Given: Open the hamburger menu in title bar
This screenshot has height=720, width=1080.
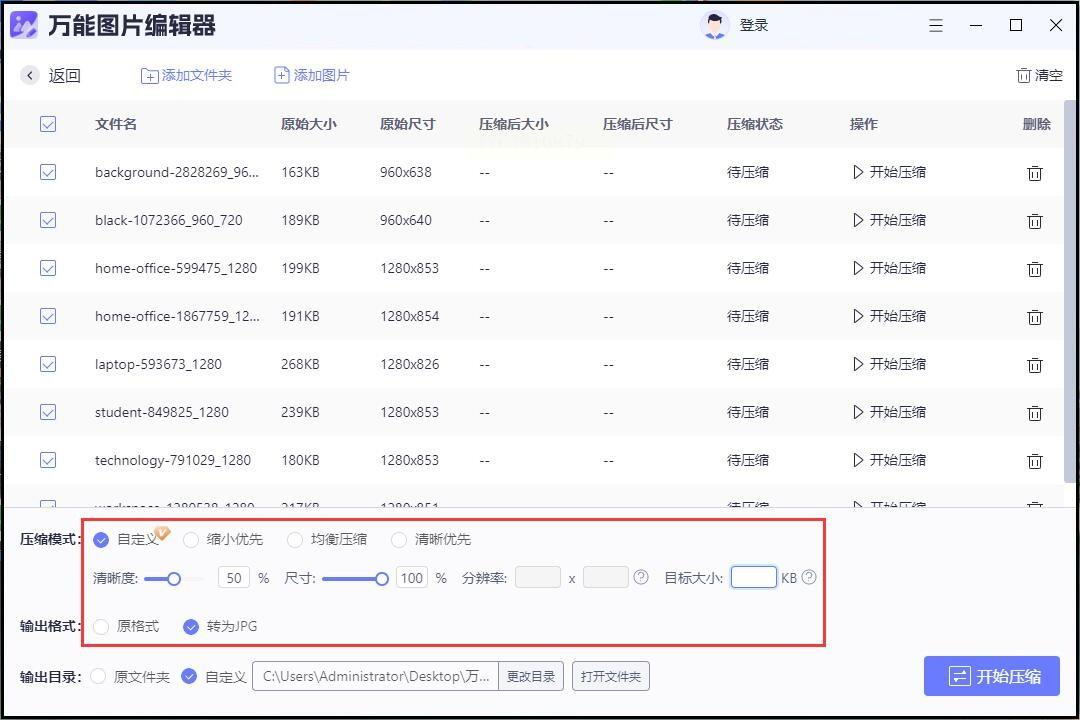Looking at the screenshot, I should 935,25.
